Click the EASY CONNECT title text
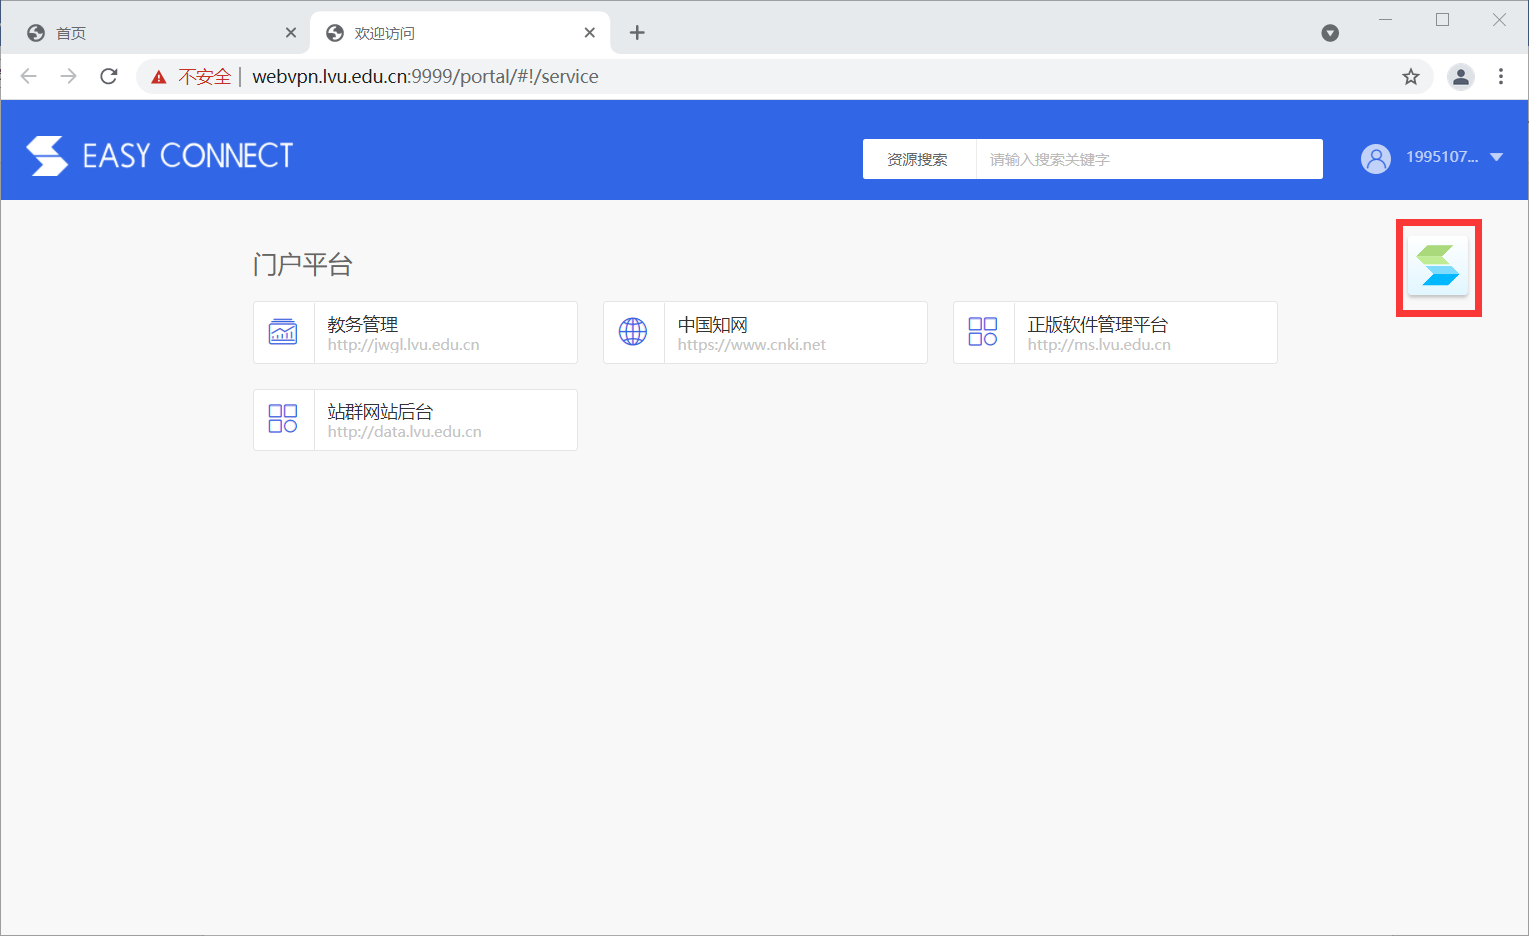Viewport: 1529px width, 936px height. [188, 156]
